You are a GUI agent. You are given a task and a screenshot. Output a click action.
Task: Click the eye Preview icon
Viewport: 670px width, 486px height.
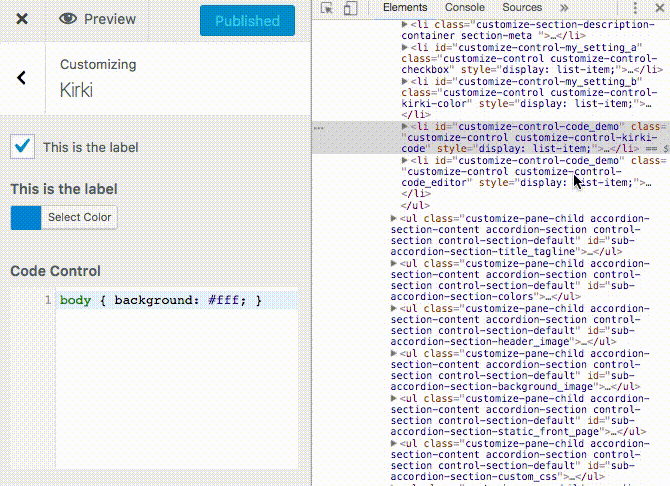pos(68,19)
